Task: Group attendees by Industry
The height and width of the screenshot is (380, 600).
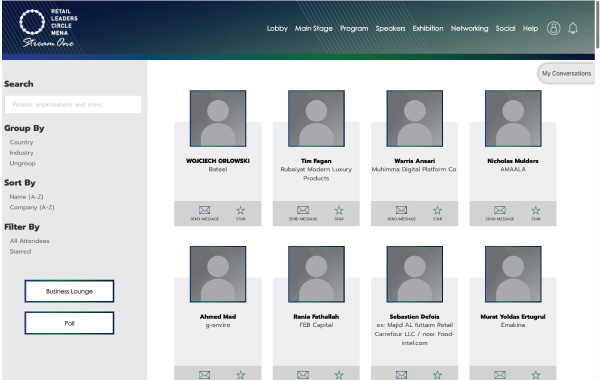Action: point(21,153)
